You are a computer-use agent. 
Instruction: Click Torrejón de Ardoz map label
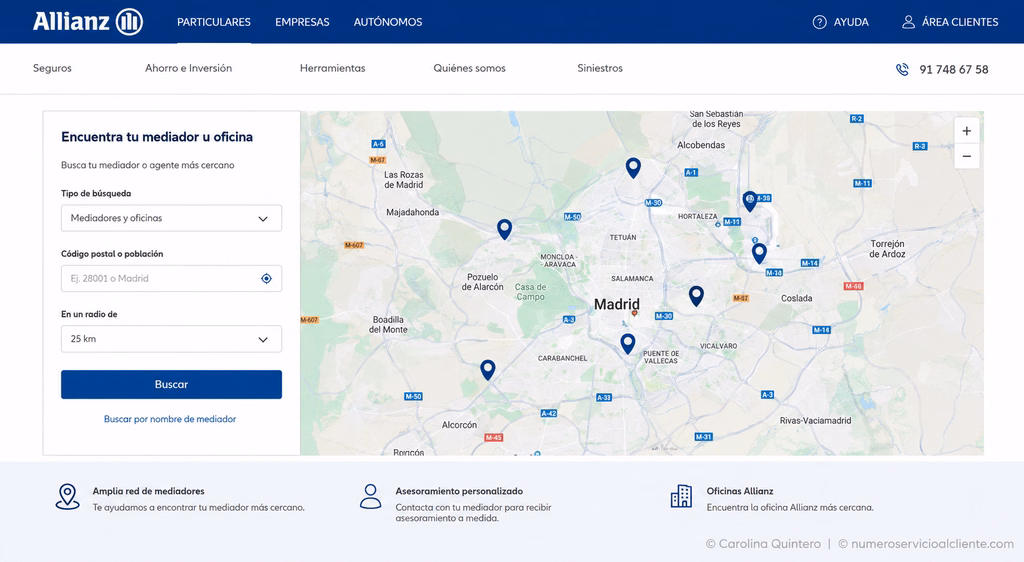[887, 249]
